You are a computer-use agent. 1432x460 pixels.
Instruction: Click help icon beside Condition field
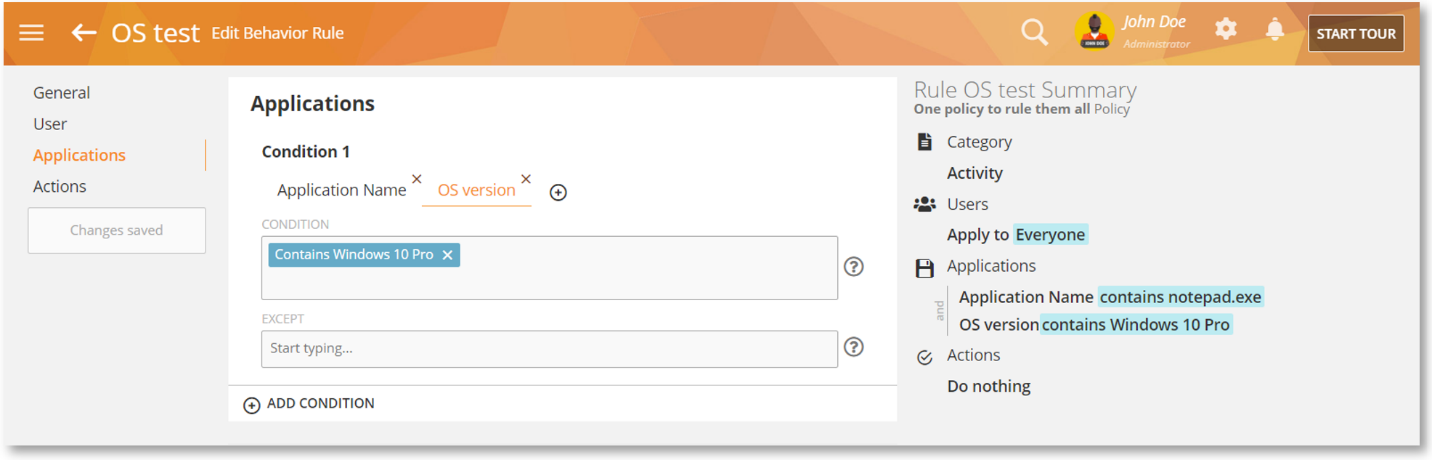point(853,267)
